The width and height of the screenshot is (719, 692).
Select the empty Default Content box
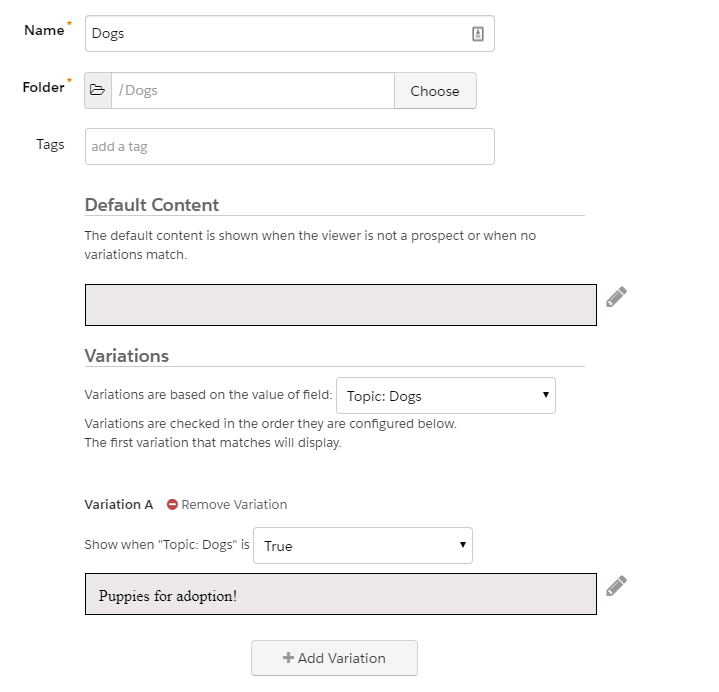click(x=340, y=305)
